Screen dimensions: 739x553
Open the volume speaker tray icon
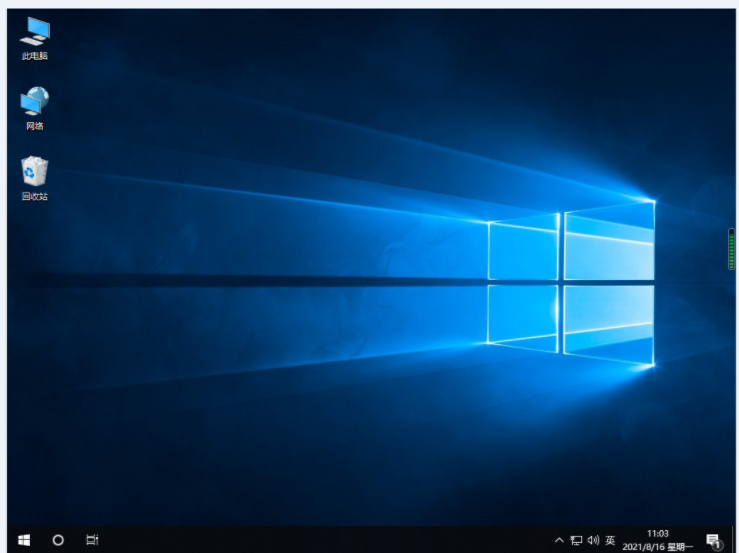tap(593, 540)
